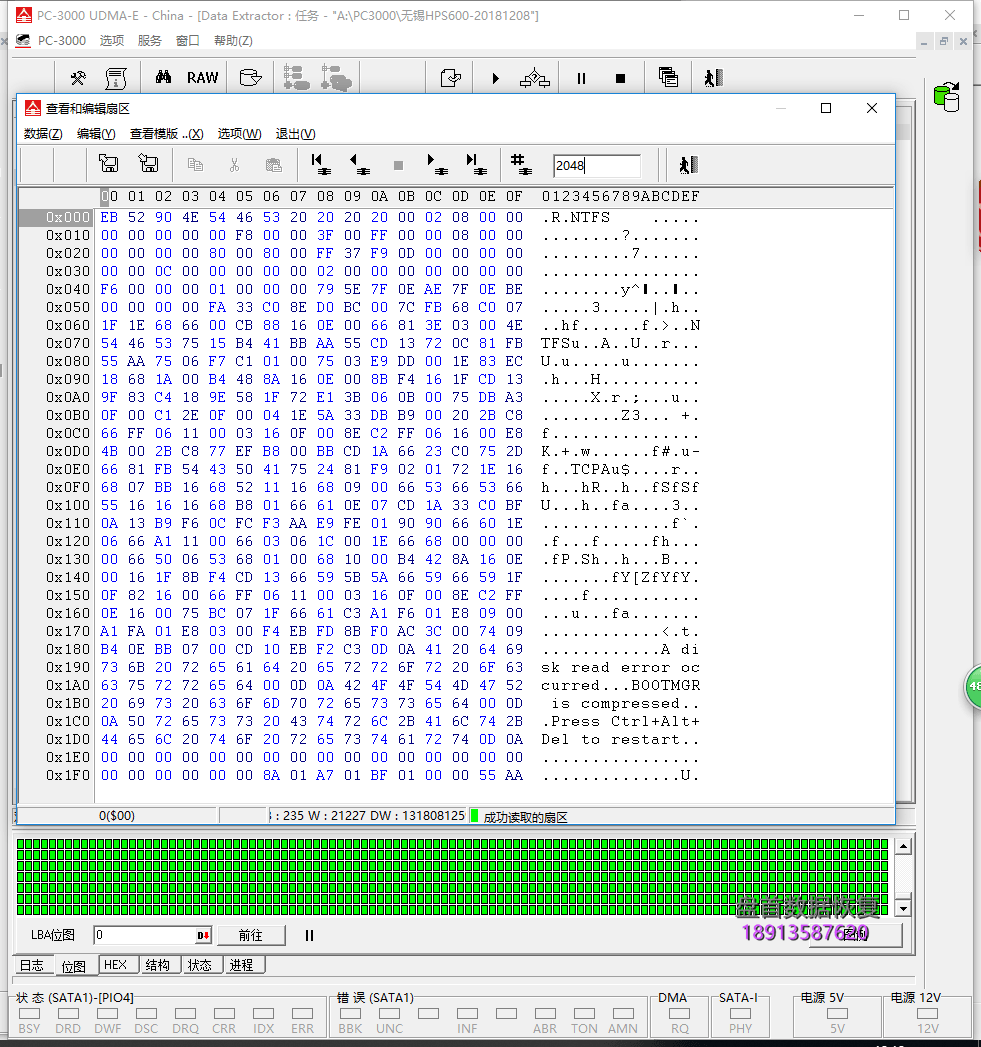Switch to the 结构 tab
The height and width of the screenshot is (1047, 981).
click(158, 965)
